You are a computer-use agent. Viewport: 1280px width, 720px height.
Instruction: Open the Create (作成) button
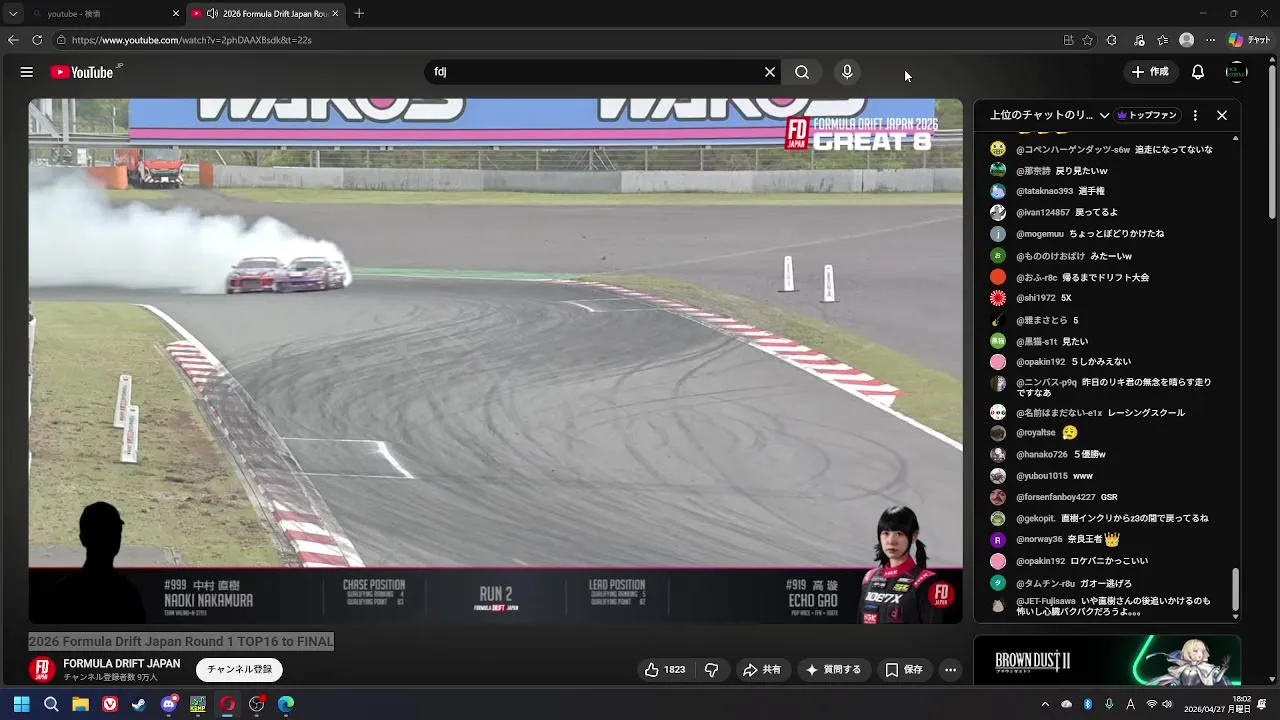(1150, 72)
